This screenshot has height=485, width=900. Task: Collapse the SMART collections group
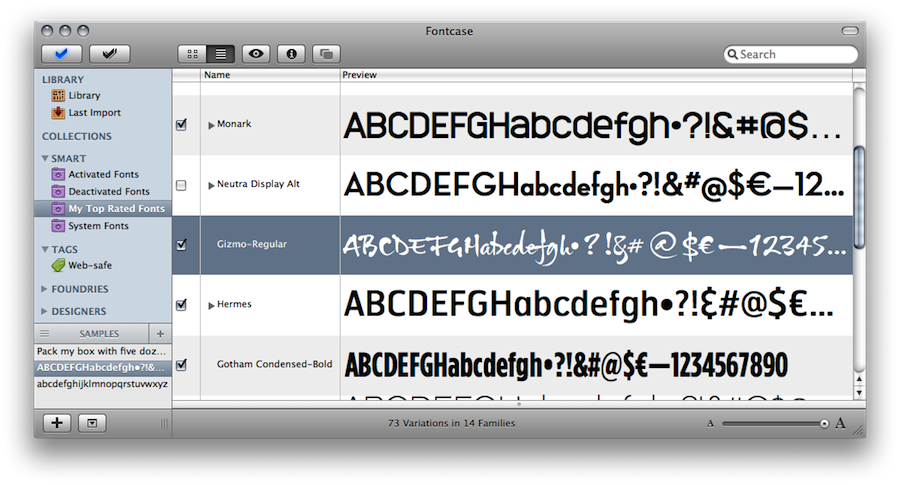pyautogui.click(x=45, y=158)
